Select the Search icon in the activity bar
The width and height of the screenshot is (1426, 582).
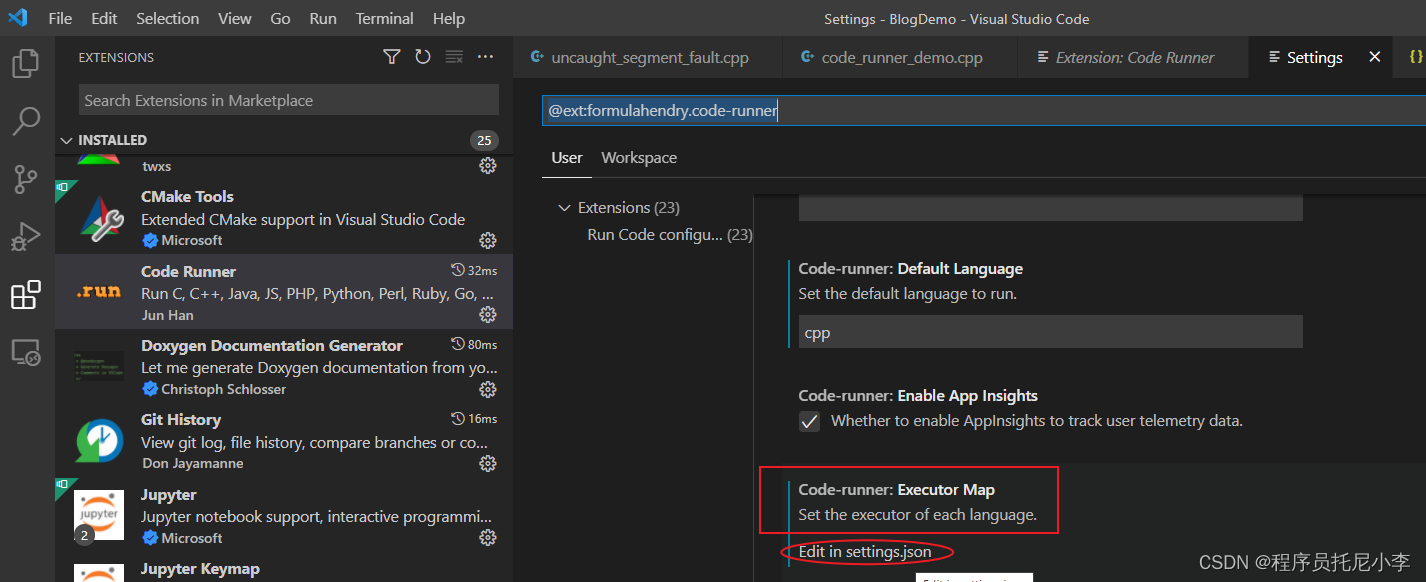(26, 120)
